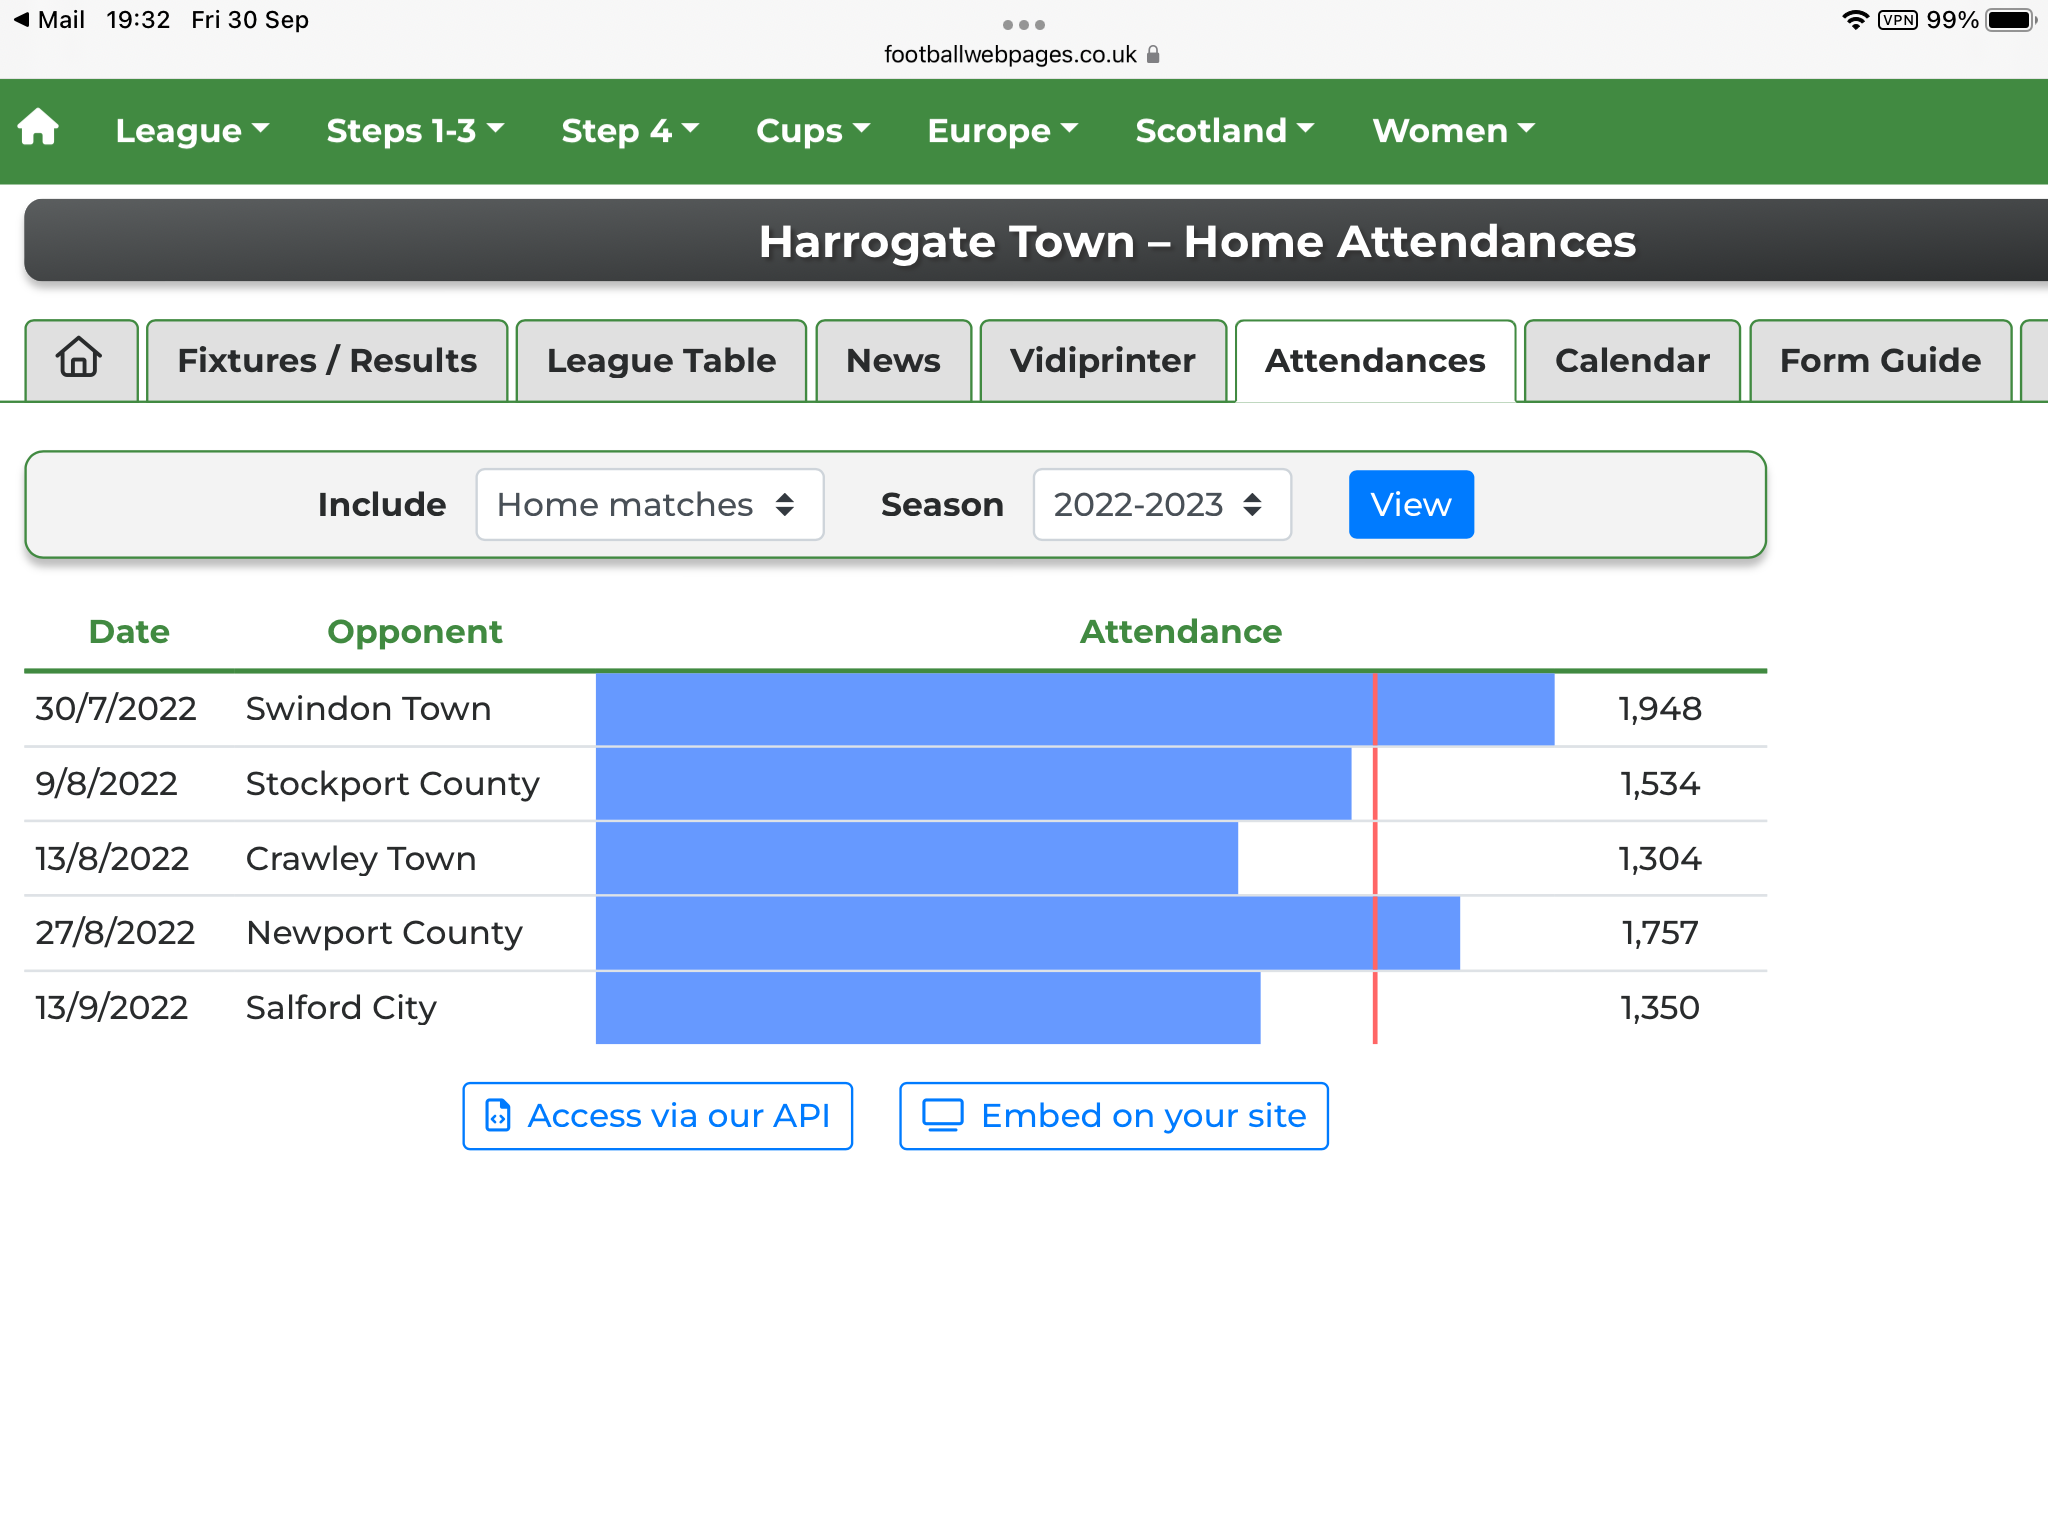Screen dimensions: 2048x1536
Task: Click the date '13/8/2022'
Action: [112, 858]
